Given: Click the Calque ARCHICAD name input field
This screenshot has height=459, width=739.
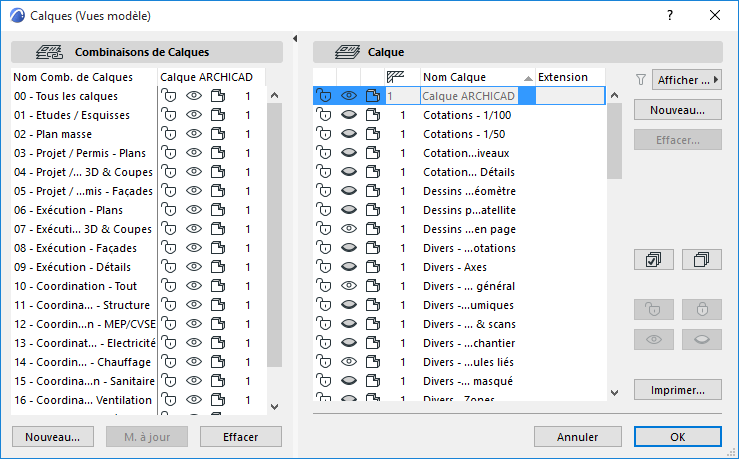Looking at the screenshot, I should 469,96.
